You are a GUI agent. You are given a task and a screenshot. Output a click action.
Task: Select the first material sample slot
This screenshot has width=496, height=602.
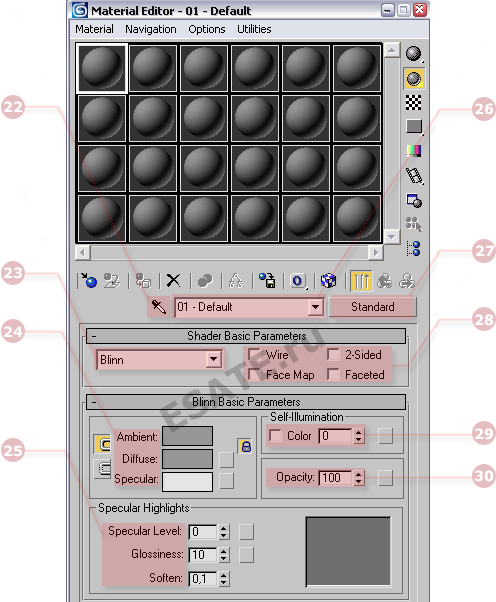[x=102, y=68]
